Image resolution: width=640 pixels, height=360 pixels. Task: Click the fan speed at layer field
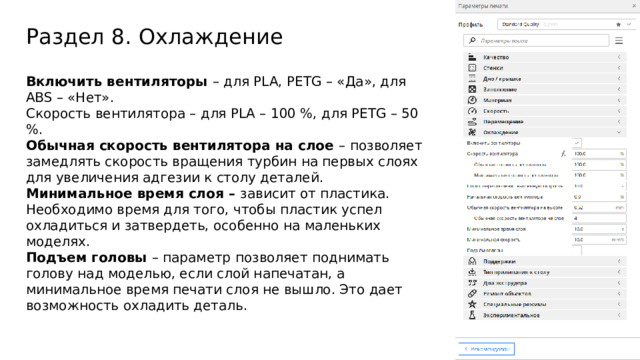point(599,218)
